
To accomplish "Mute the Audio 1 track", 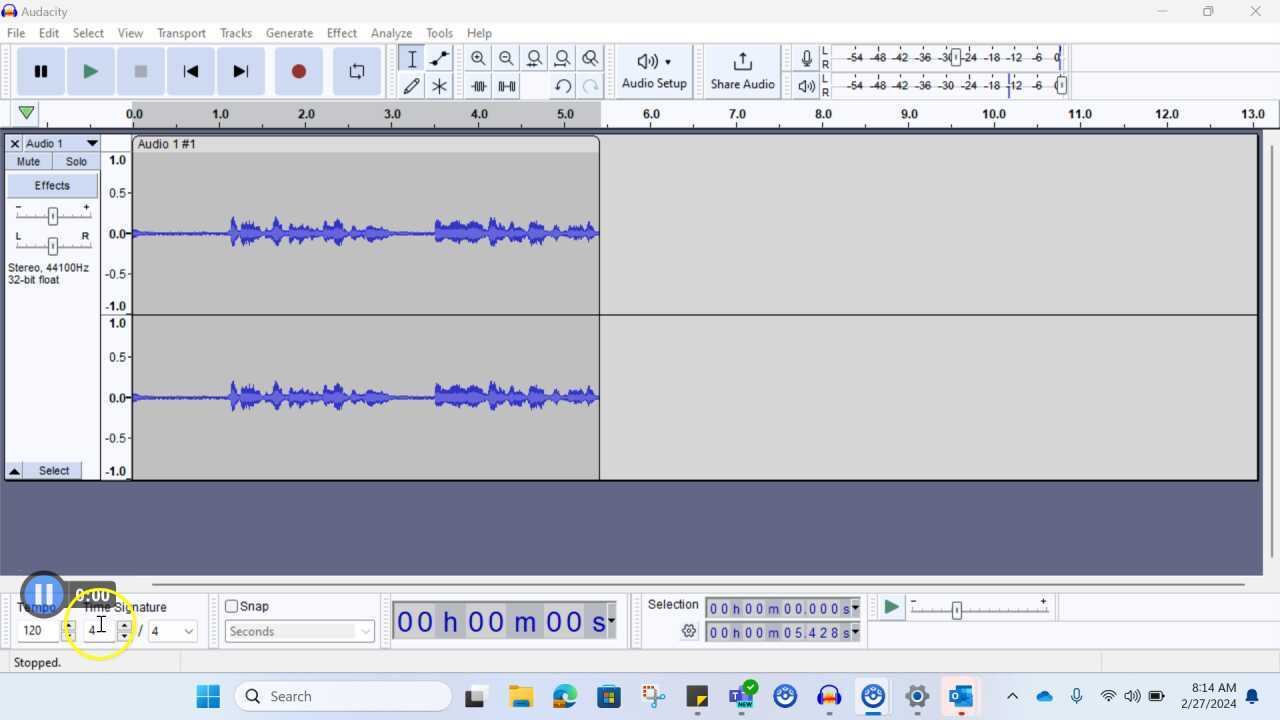I will 28,161.
